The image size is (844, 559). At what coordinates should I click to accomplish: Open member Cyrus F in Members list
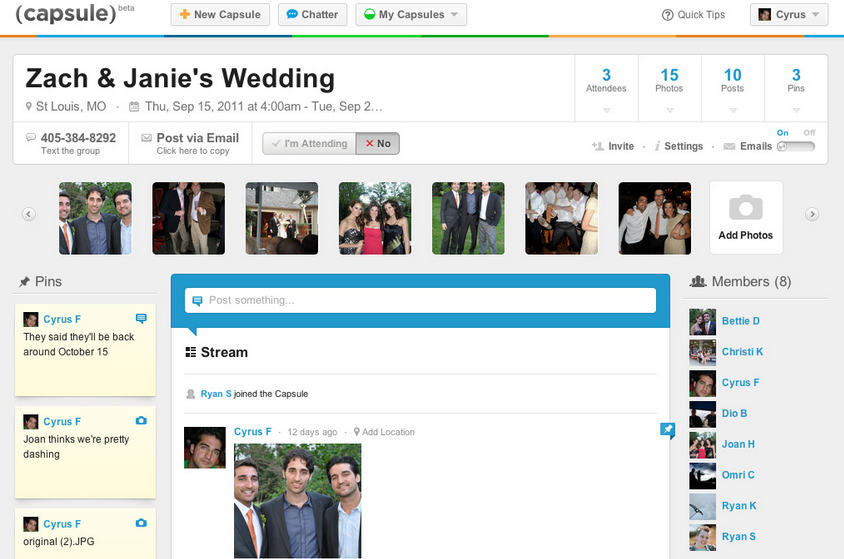pos(741,383)
